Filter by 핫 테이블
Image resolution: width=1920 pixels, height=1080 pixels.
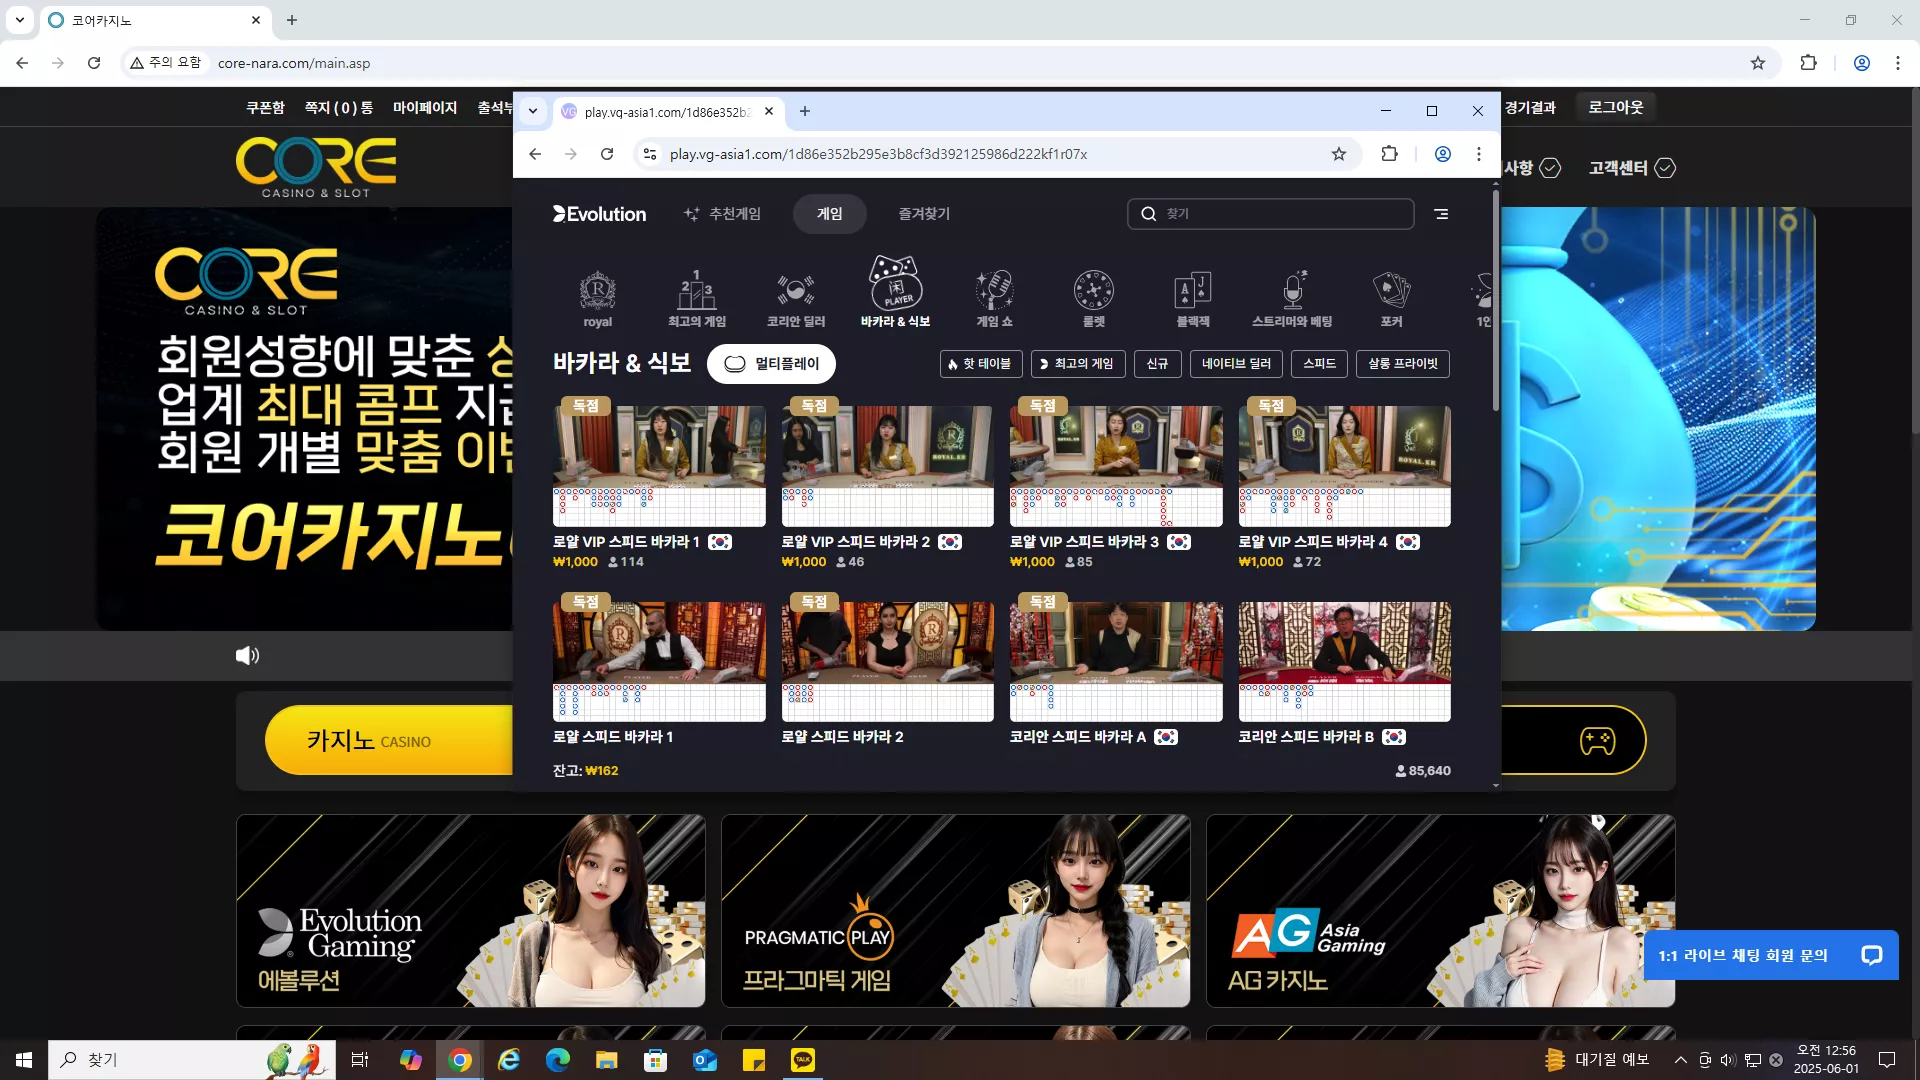pyautogui.click(x=981, y=364)
